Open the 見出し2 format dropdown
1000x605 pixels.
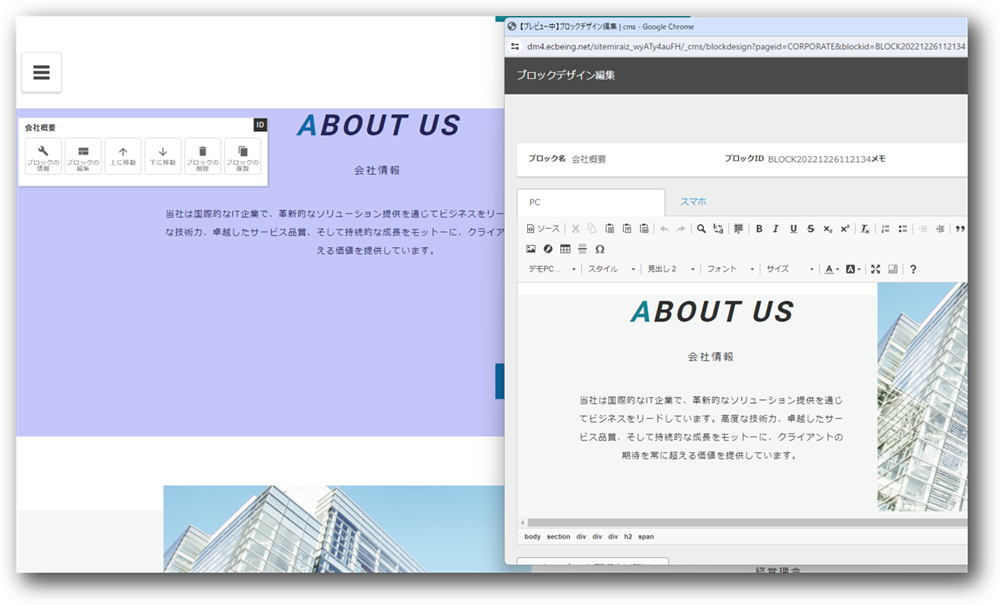(x=670, y=269)
